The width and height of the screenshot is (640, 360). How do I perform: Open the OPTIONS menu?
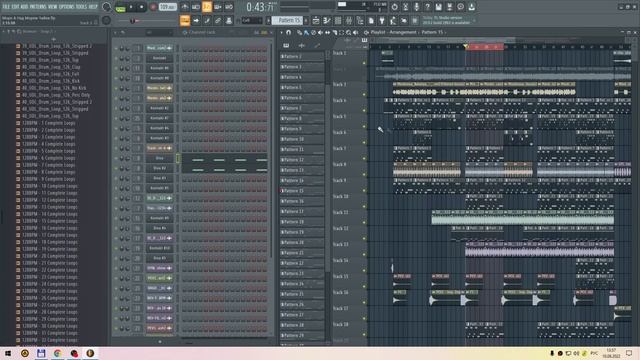(67, 7)
